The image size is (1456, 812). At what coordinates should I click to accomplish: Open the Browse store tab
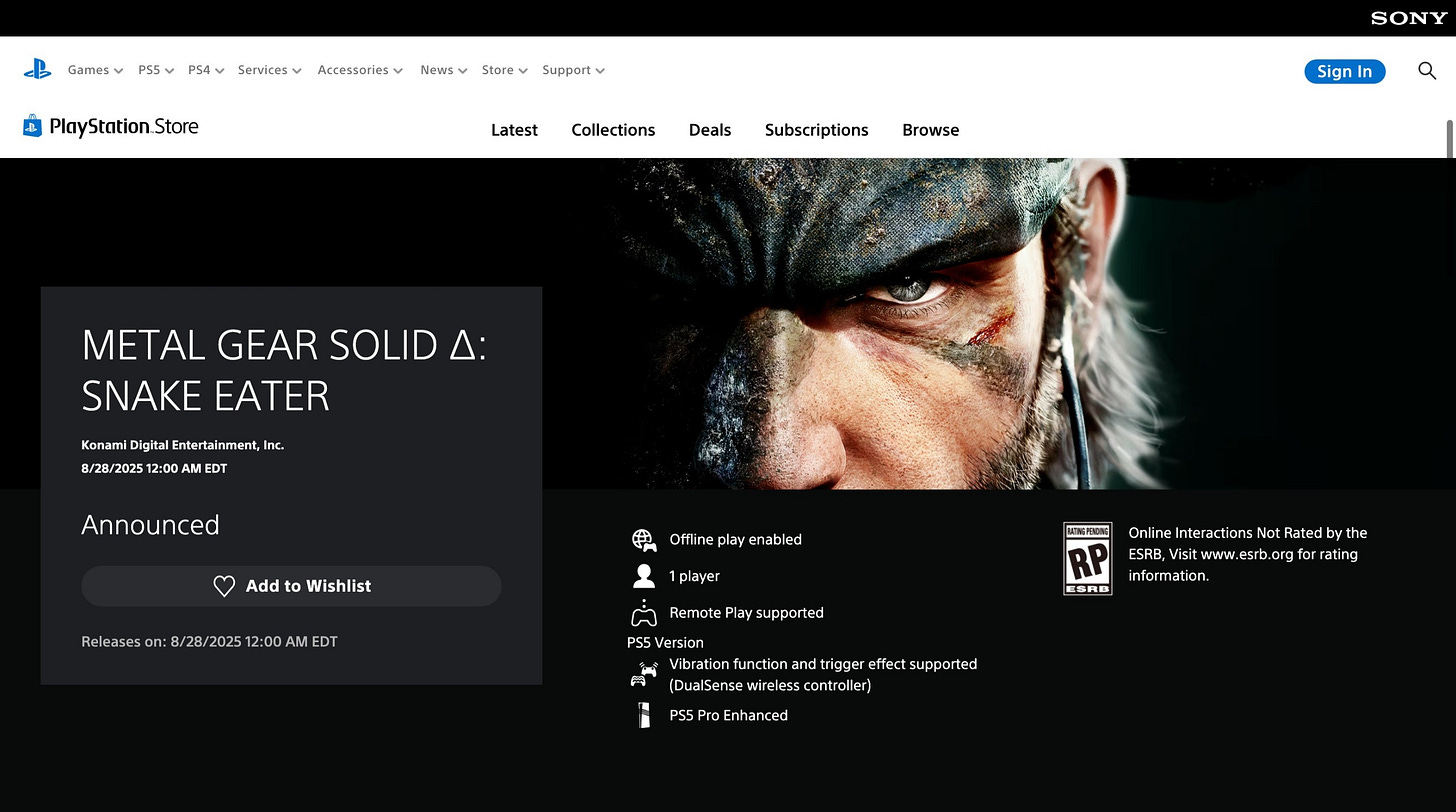point(930,130)
